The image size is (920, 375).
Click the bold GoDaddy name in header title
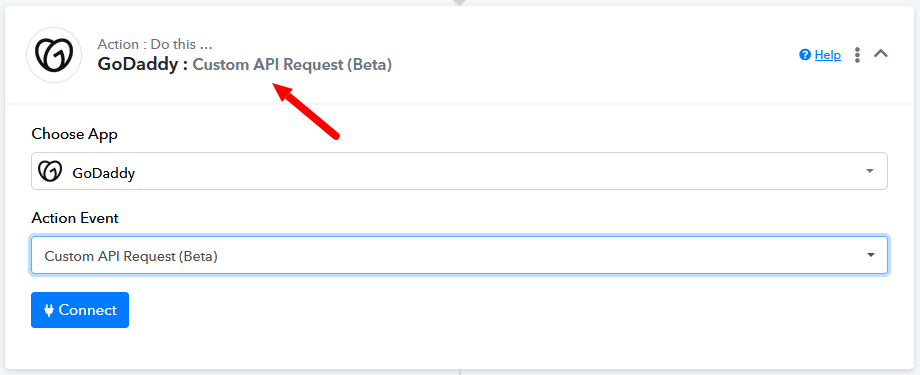[x=138, y=65]
